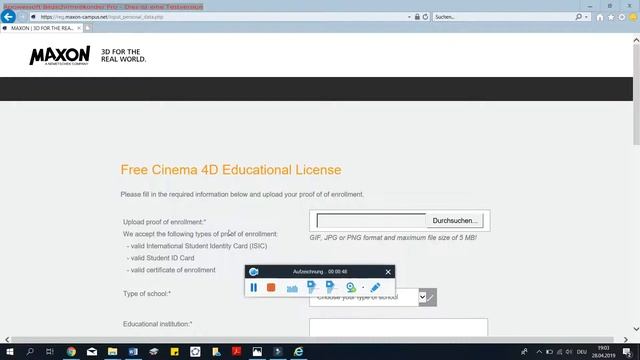Click the 'valid Student ID Card' text
Screen dimensions: 640x360
pyautogui.click(x=162, y=258)
